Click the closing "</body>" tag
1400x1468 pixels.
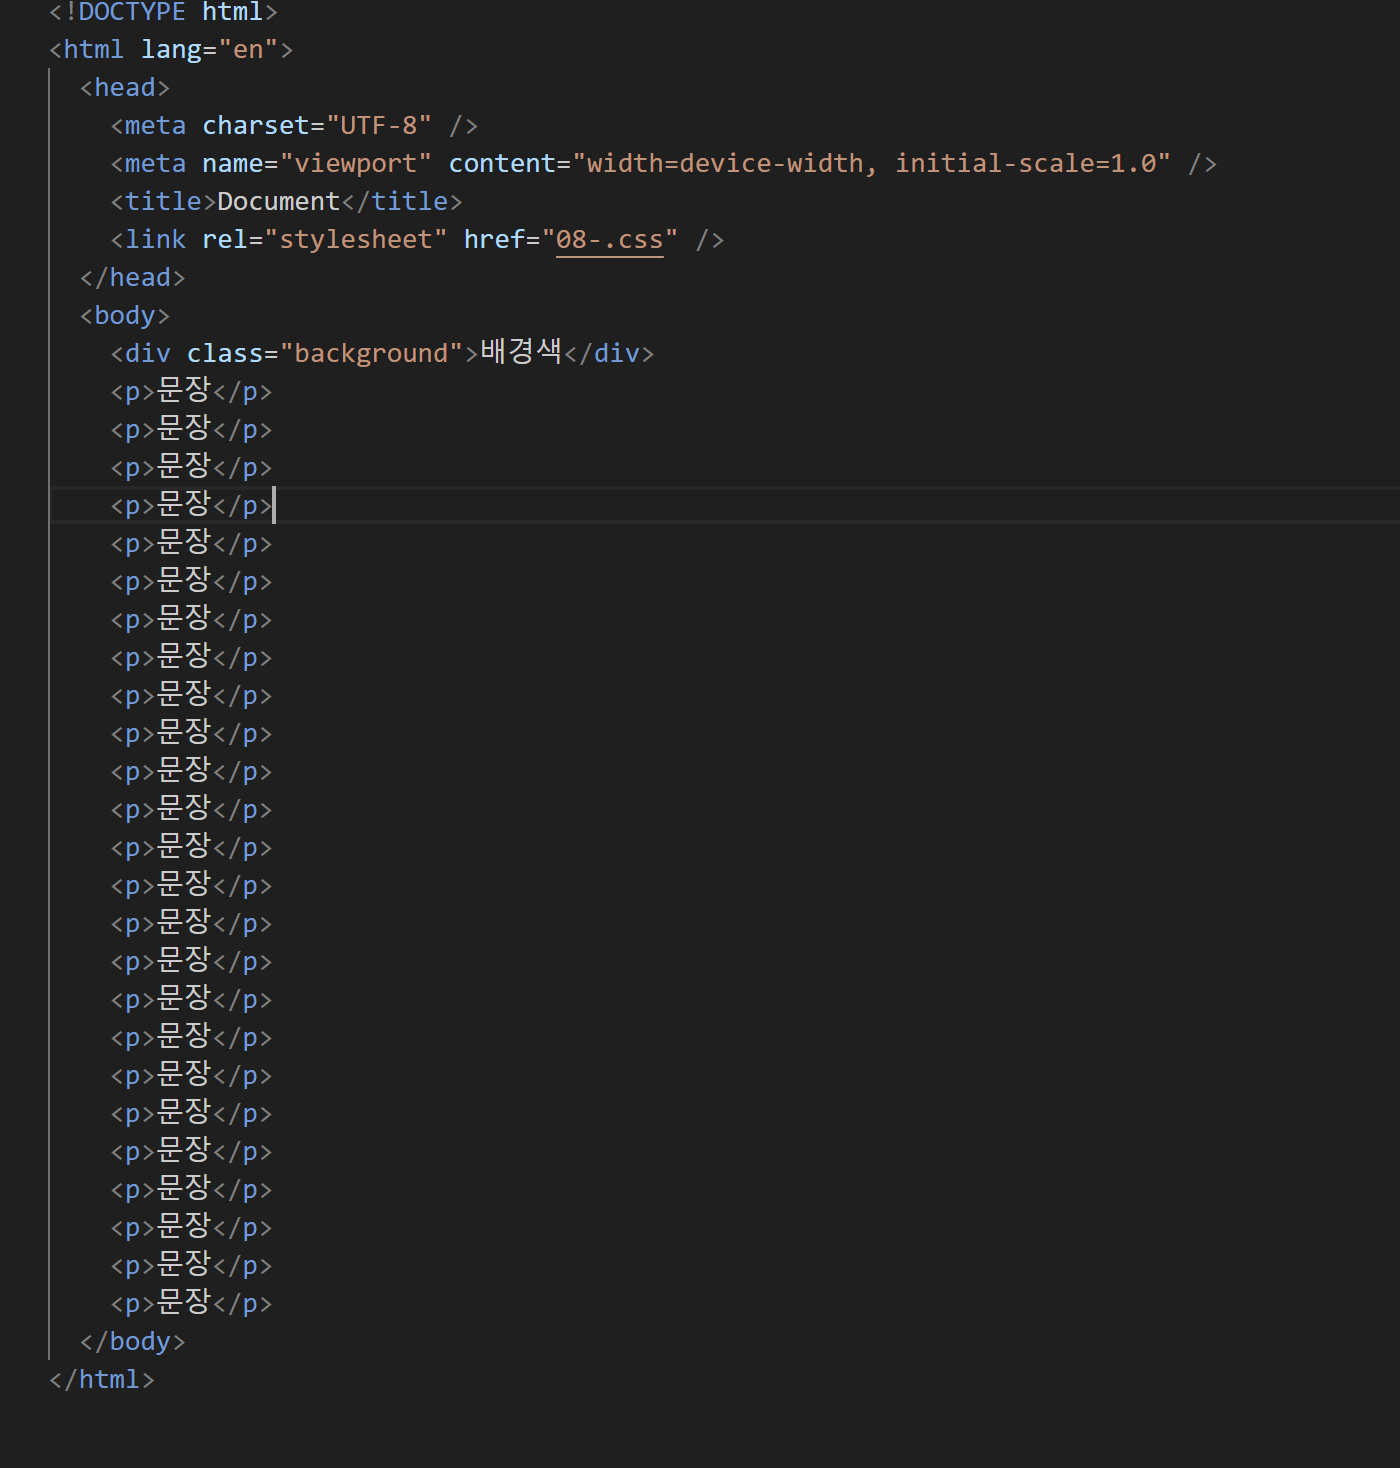pyautogui.click(x=133, y=1342)
